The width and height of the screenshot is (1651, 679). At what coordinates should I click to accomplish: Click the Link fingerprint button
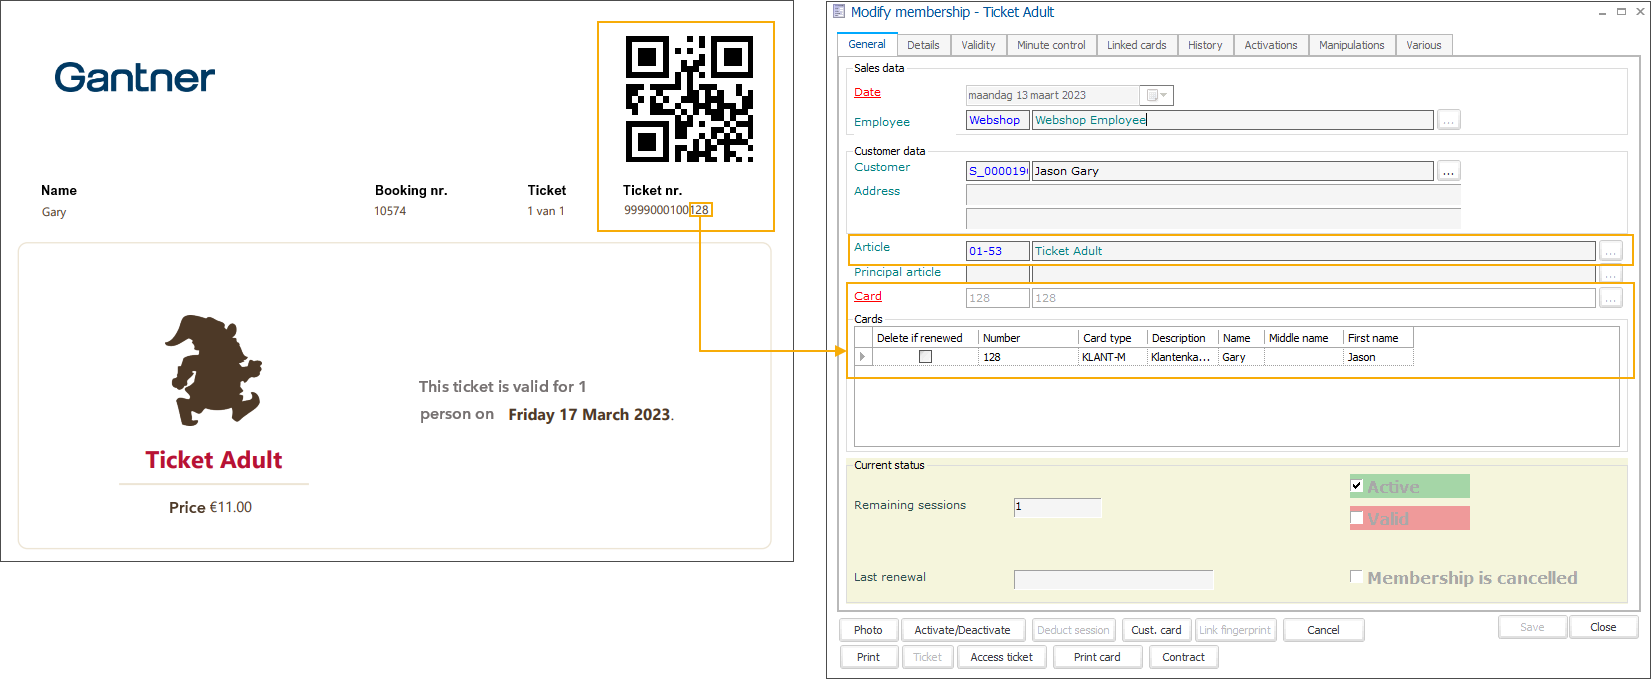coord(1235,630)
